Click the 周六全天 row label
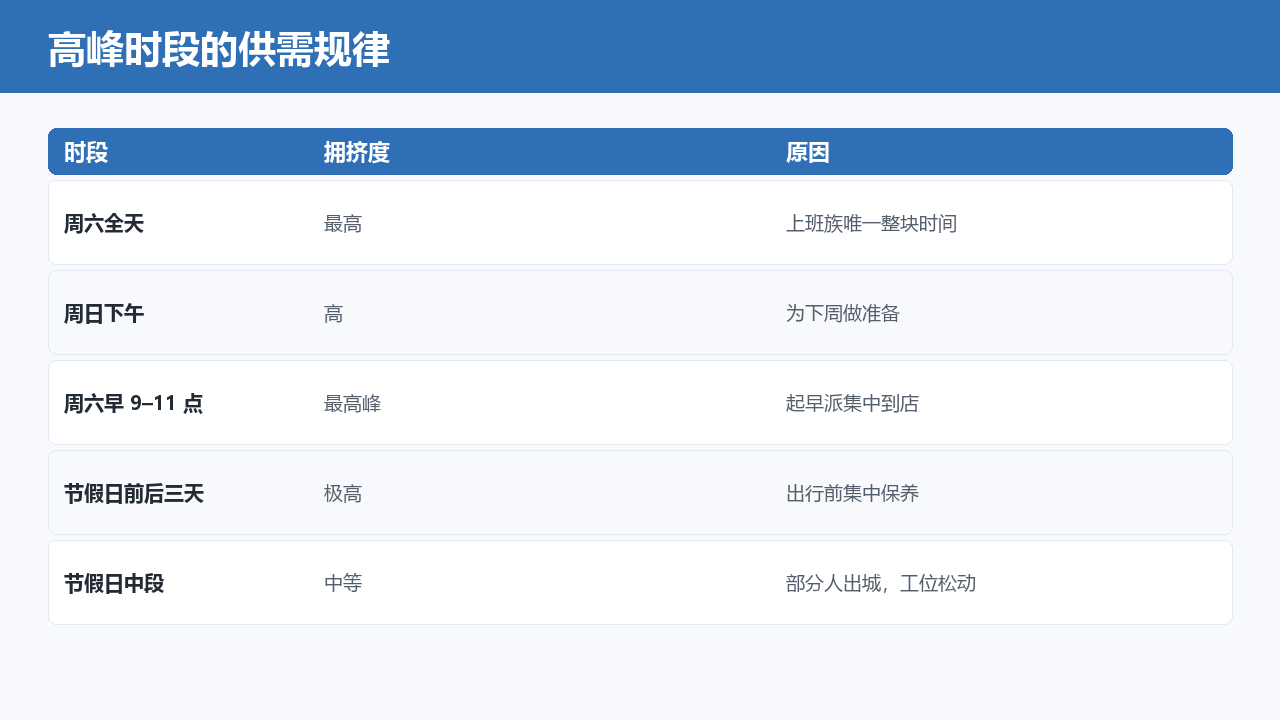The width and height of the screenshot is (1280, 720). click(x=104, y=224)
